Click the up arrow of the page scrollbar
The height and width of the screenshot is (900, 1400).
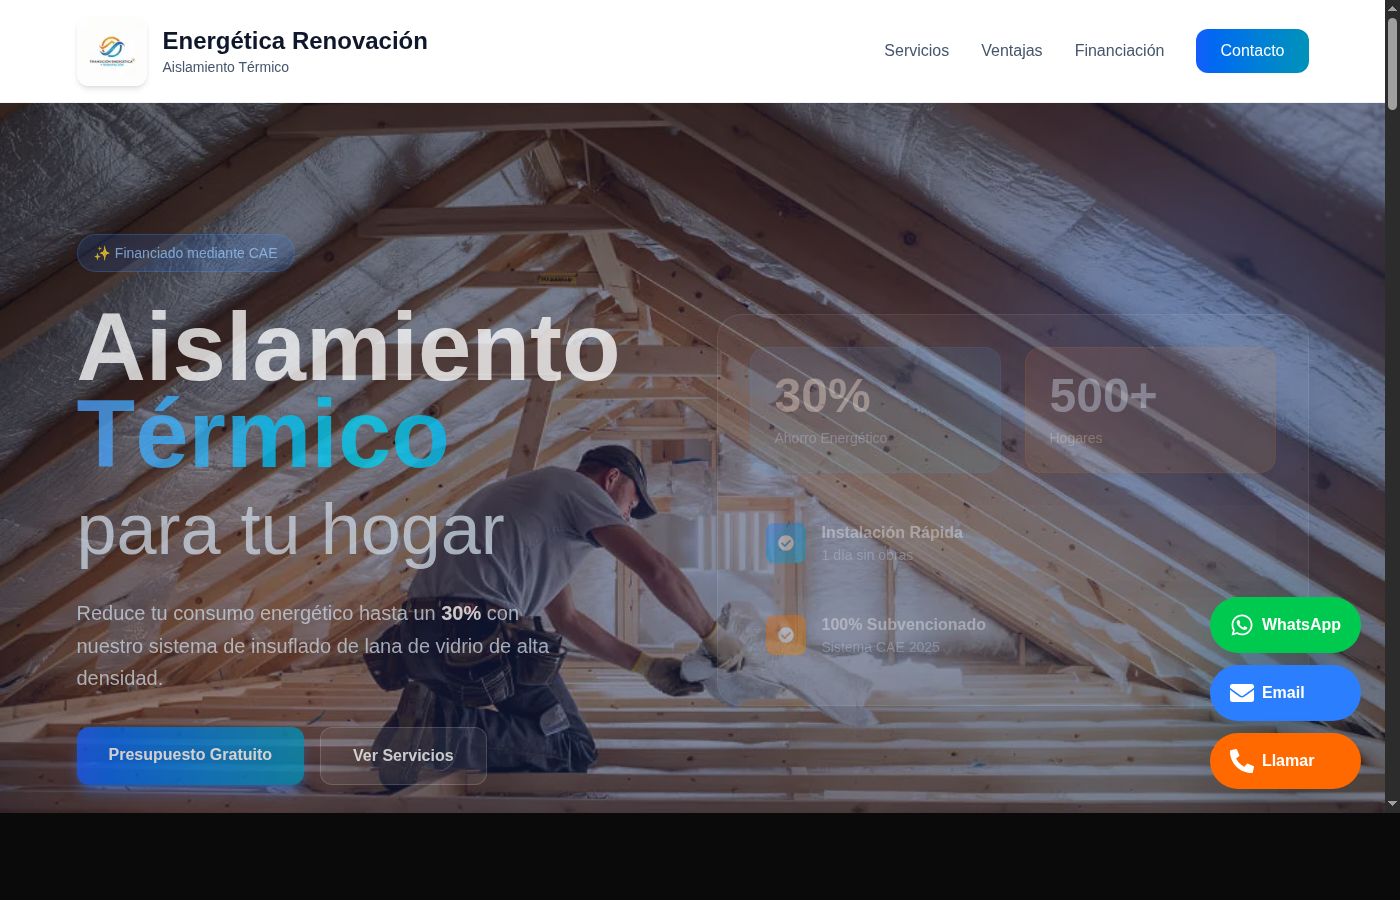[x=1392, y=8]
